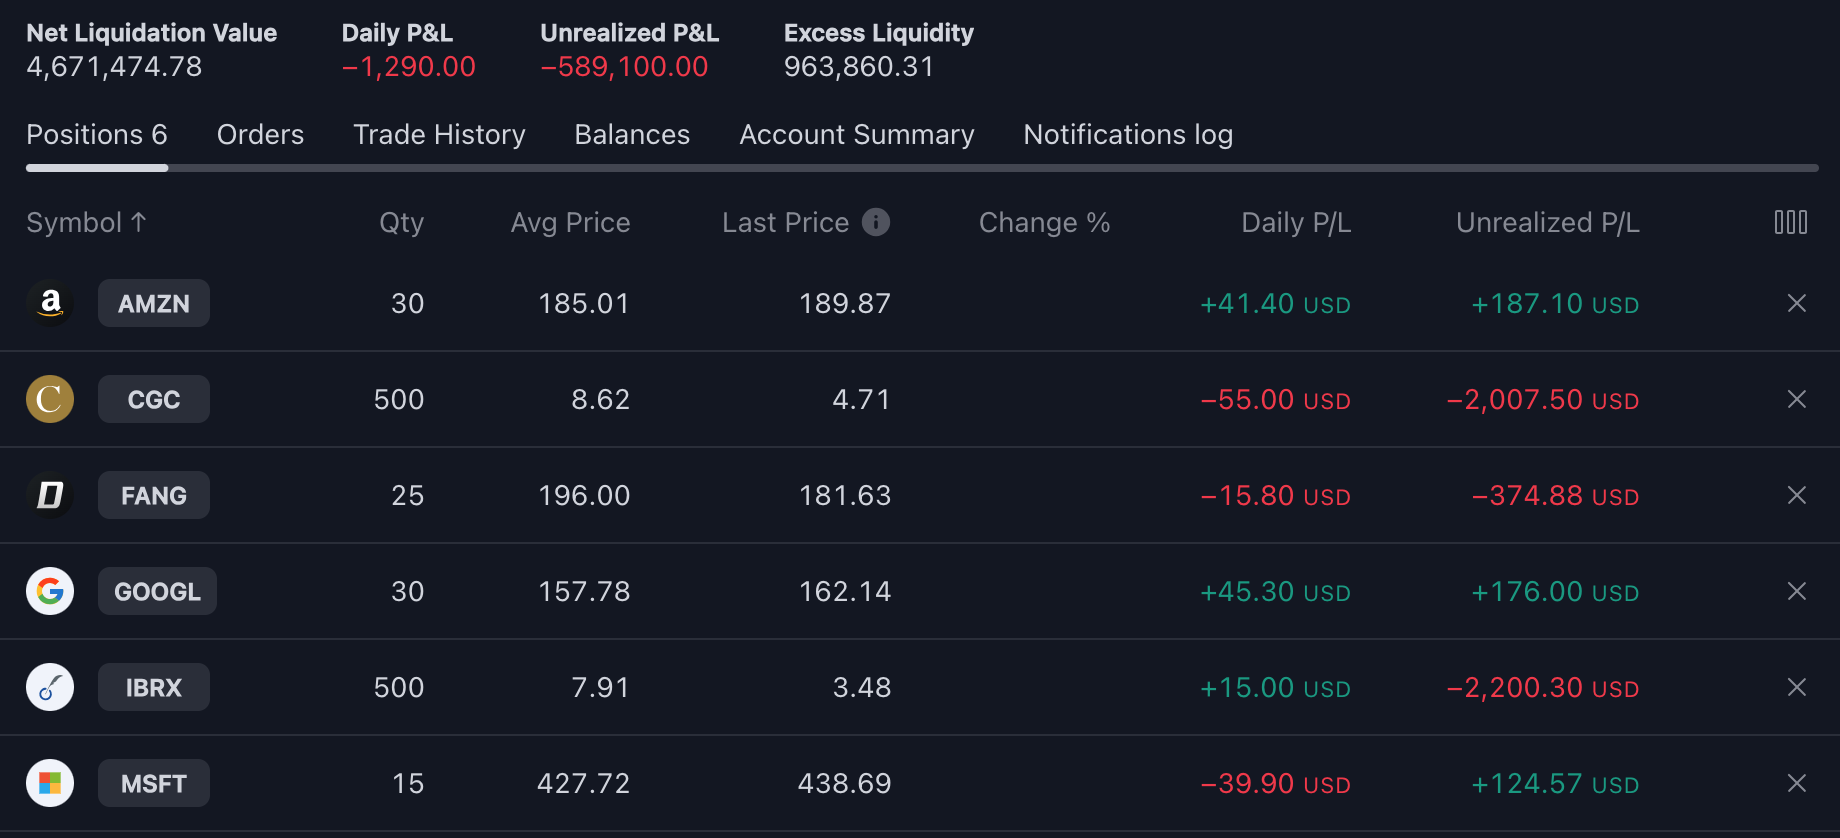Click the info icon beside Last Price
The height and width of the screenshot is (838, 1840).
(x=876, y=222)
